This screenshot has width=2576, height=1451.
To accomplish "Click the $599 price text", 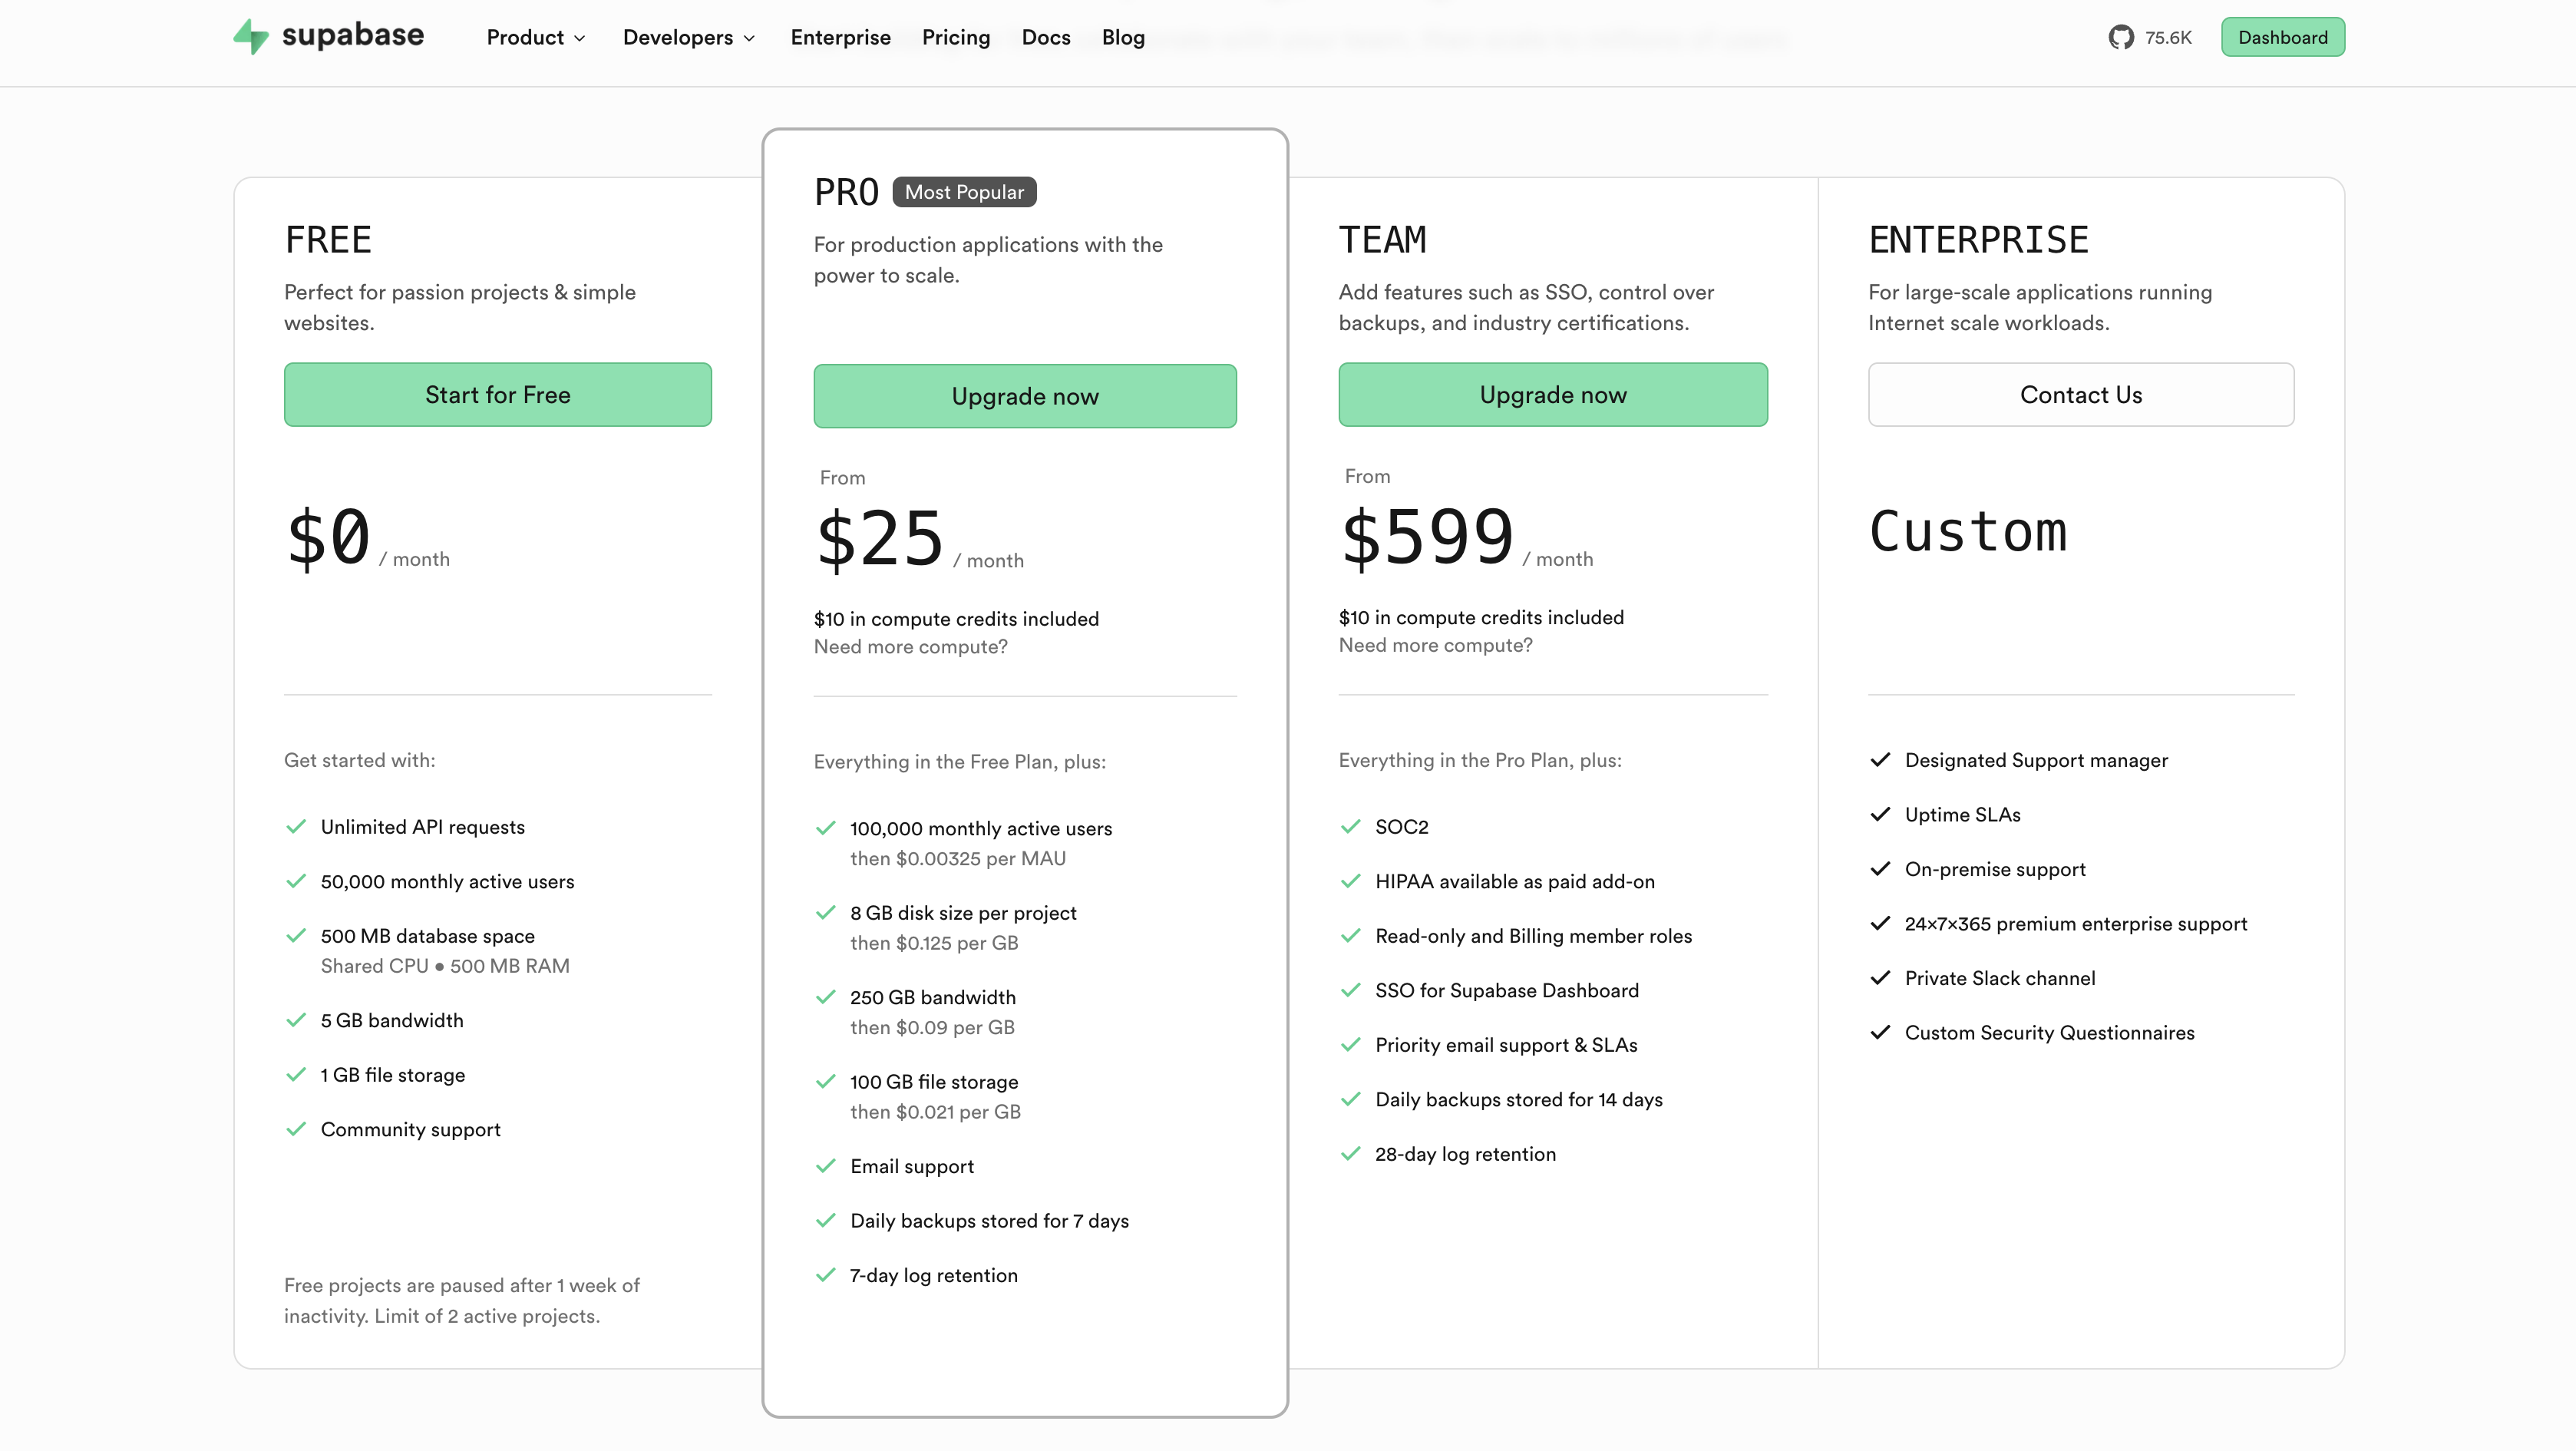I will coord(1427,537).
